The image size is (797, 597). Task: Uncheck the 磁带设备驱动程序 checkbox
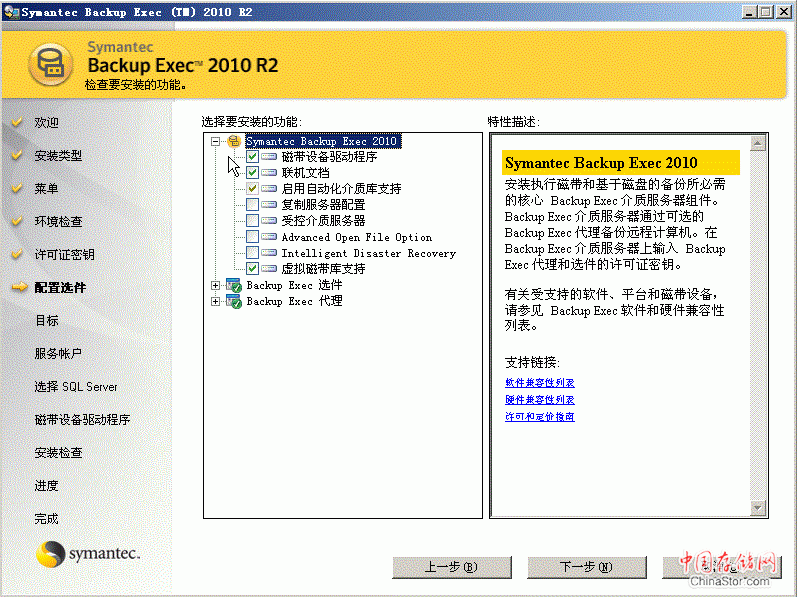tap(252, 157)
